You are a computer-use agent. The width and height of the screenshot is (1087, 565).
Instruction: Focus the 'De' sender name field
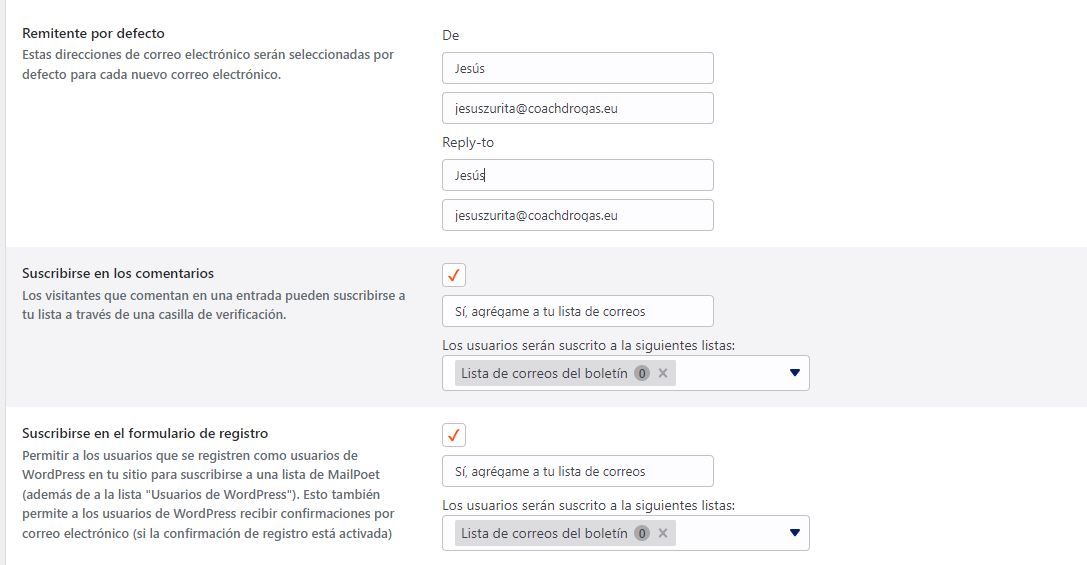tap(577, 68)
